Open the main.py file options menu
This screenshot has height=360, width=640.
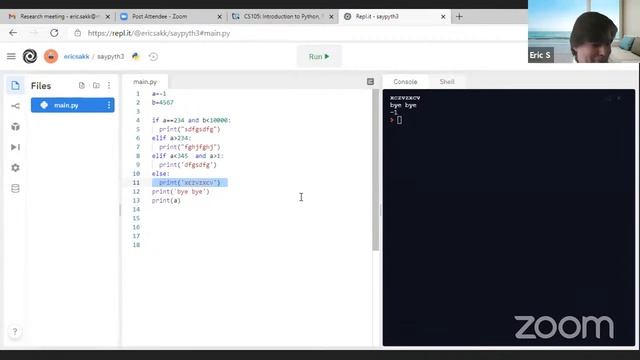point(109,105)
